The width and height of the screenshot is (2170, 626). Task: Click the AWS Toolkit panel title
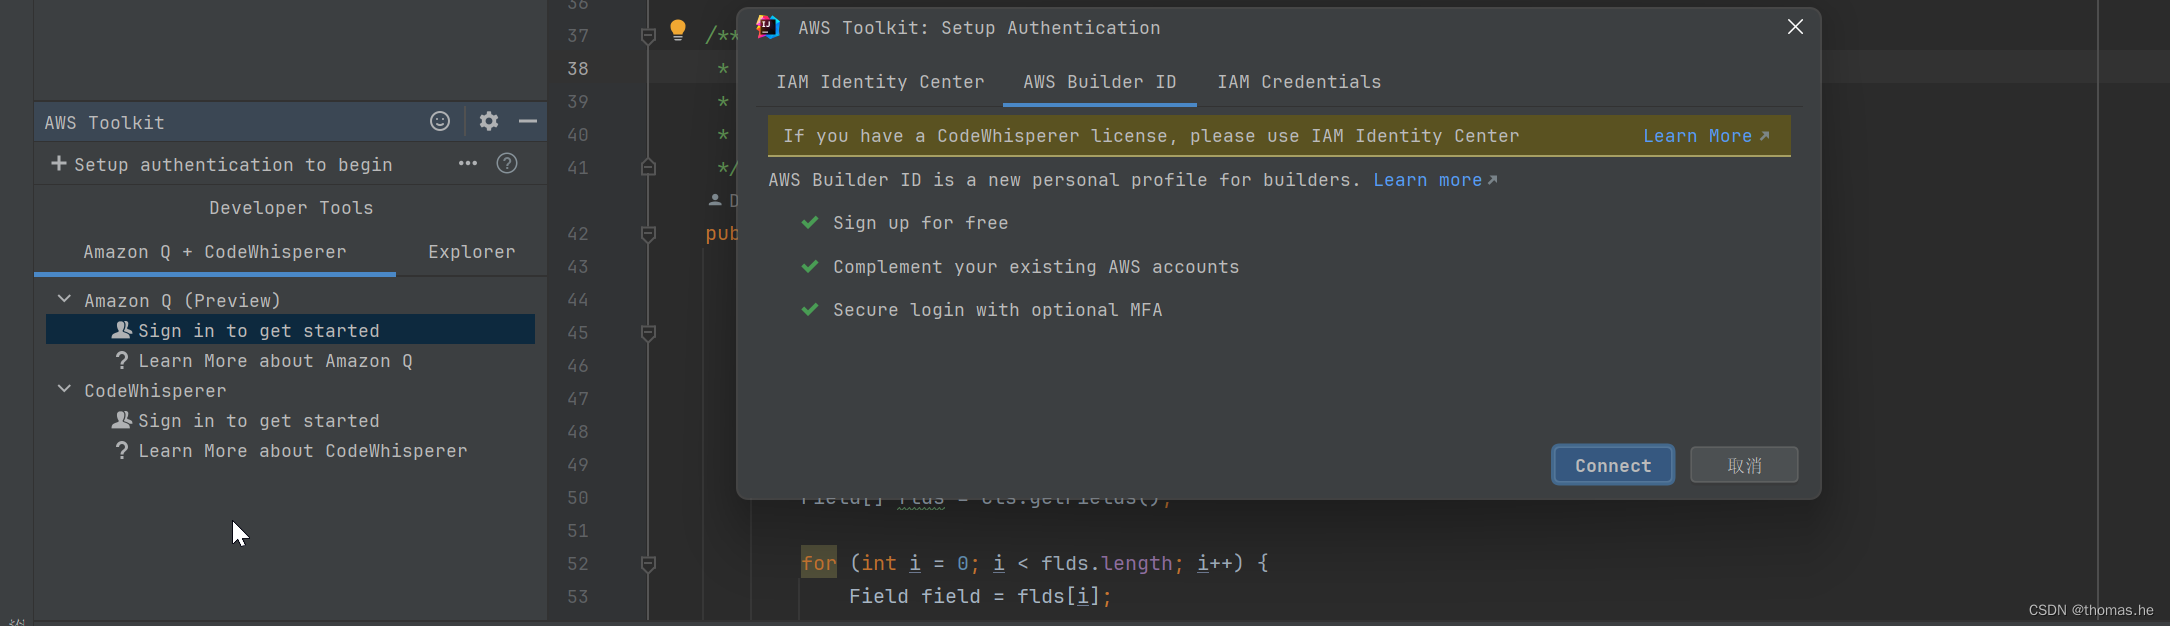pos(104,122)
